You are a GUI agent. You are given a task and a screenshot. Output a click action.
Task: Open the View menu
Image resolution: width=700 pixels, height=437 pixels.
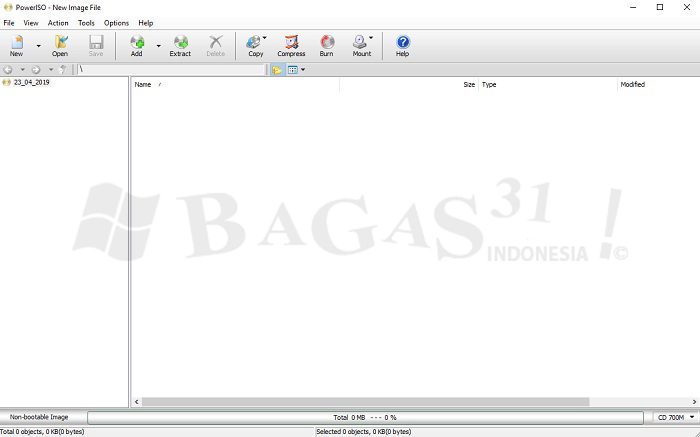coord(31,23)
